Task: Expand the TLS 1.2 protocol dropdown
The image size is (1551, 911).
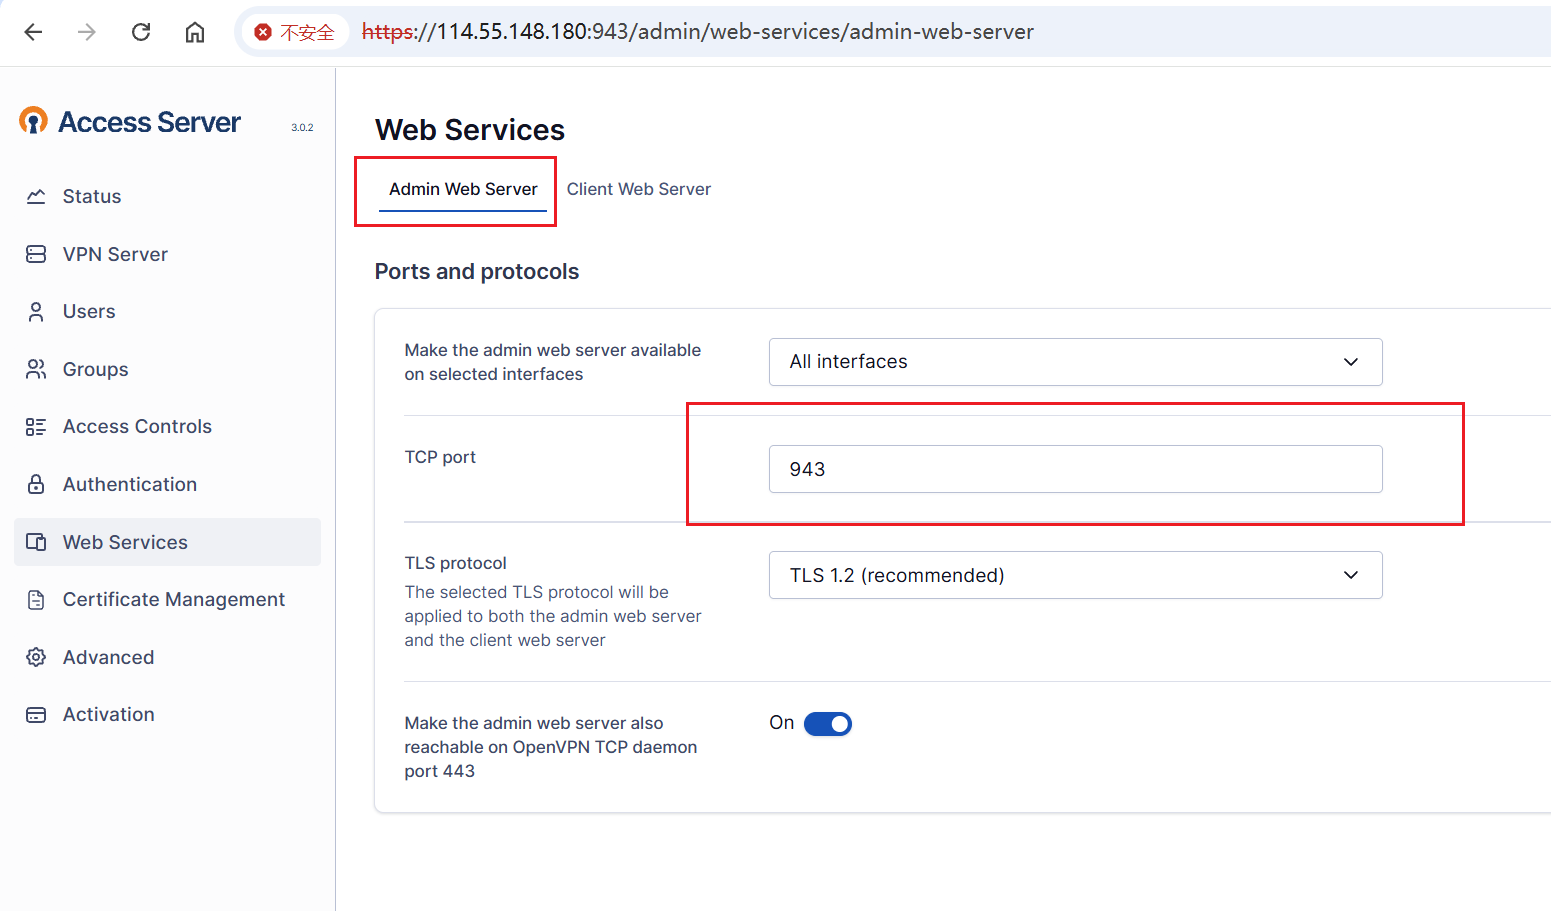Action: (1075, 575)
